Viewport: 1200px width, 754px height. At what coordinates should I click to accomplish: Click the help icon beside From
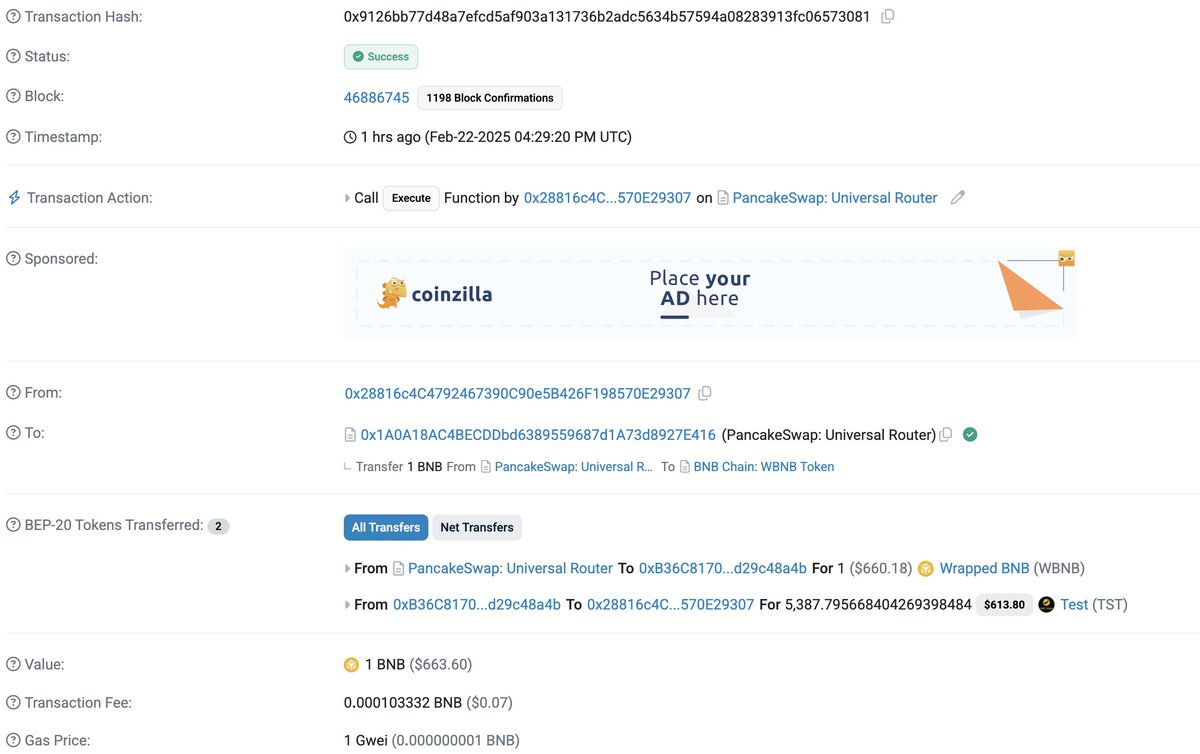point(13,393)
